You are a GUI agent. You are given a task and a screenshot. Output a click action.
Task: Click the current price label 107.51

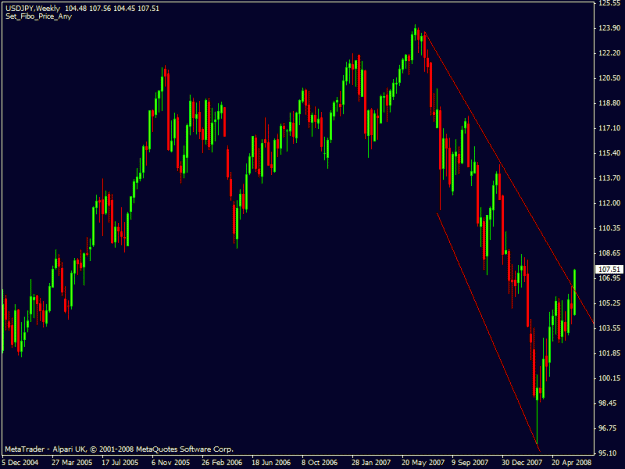click(x=609, y=270)
